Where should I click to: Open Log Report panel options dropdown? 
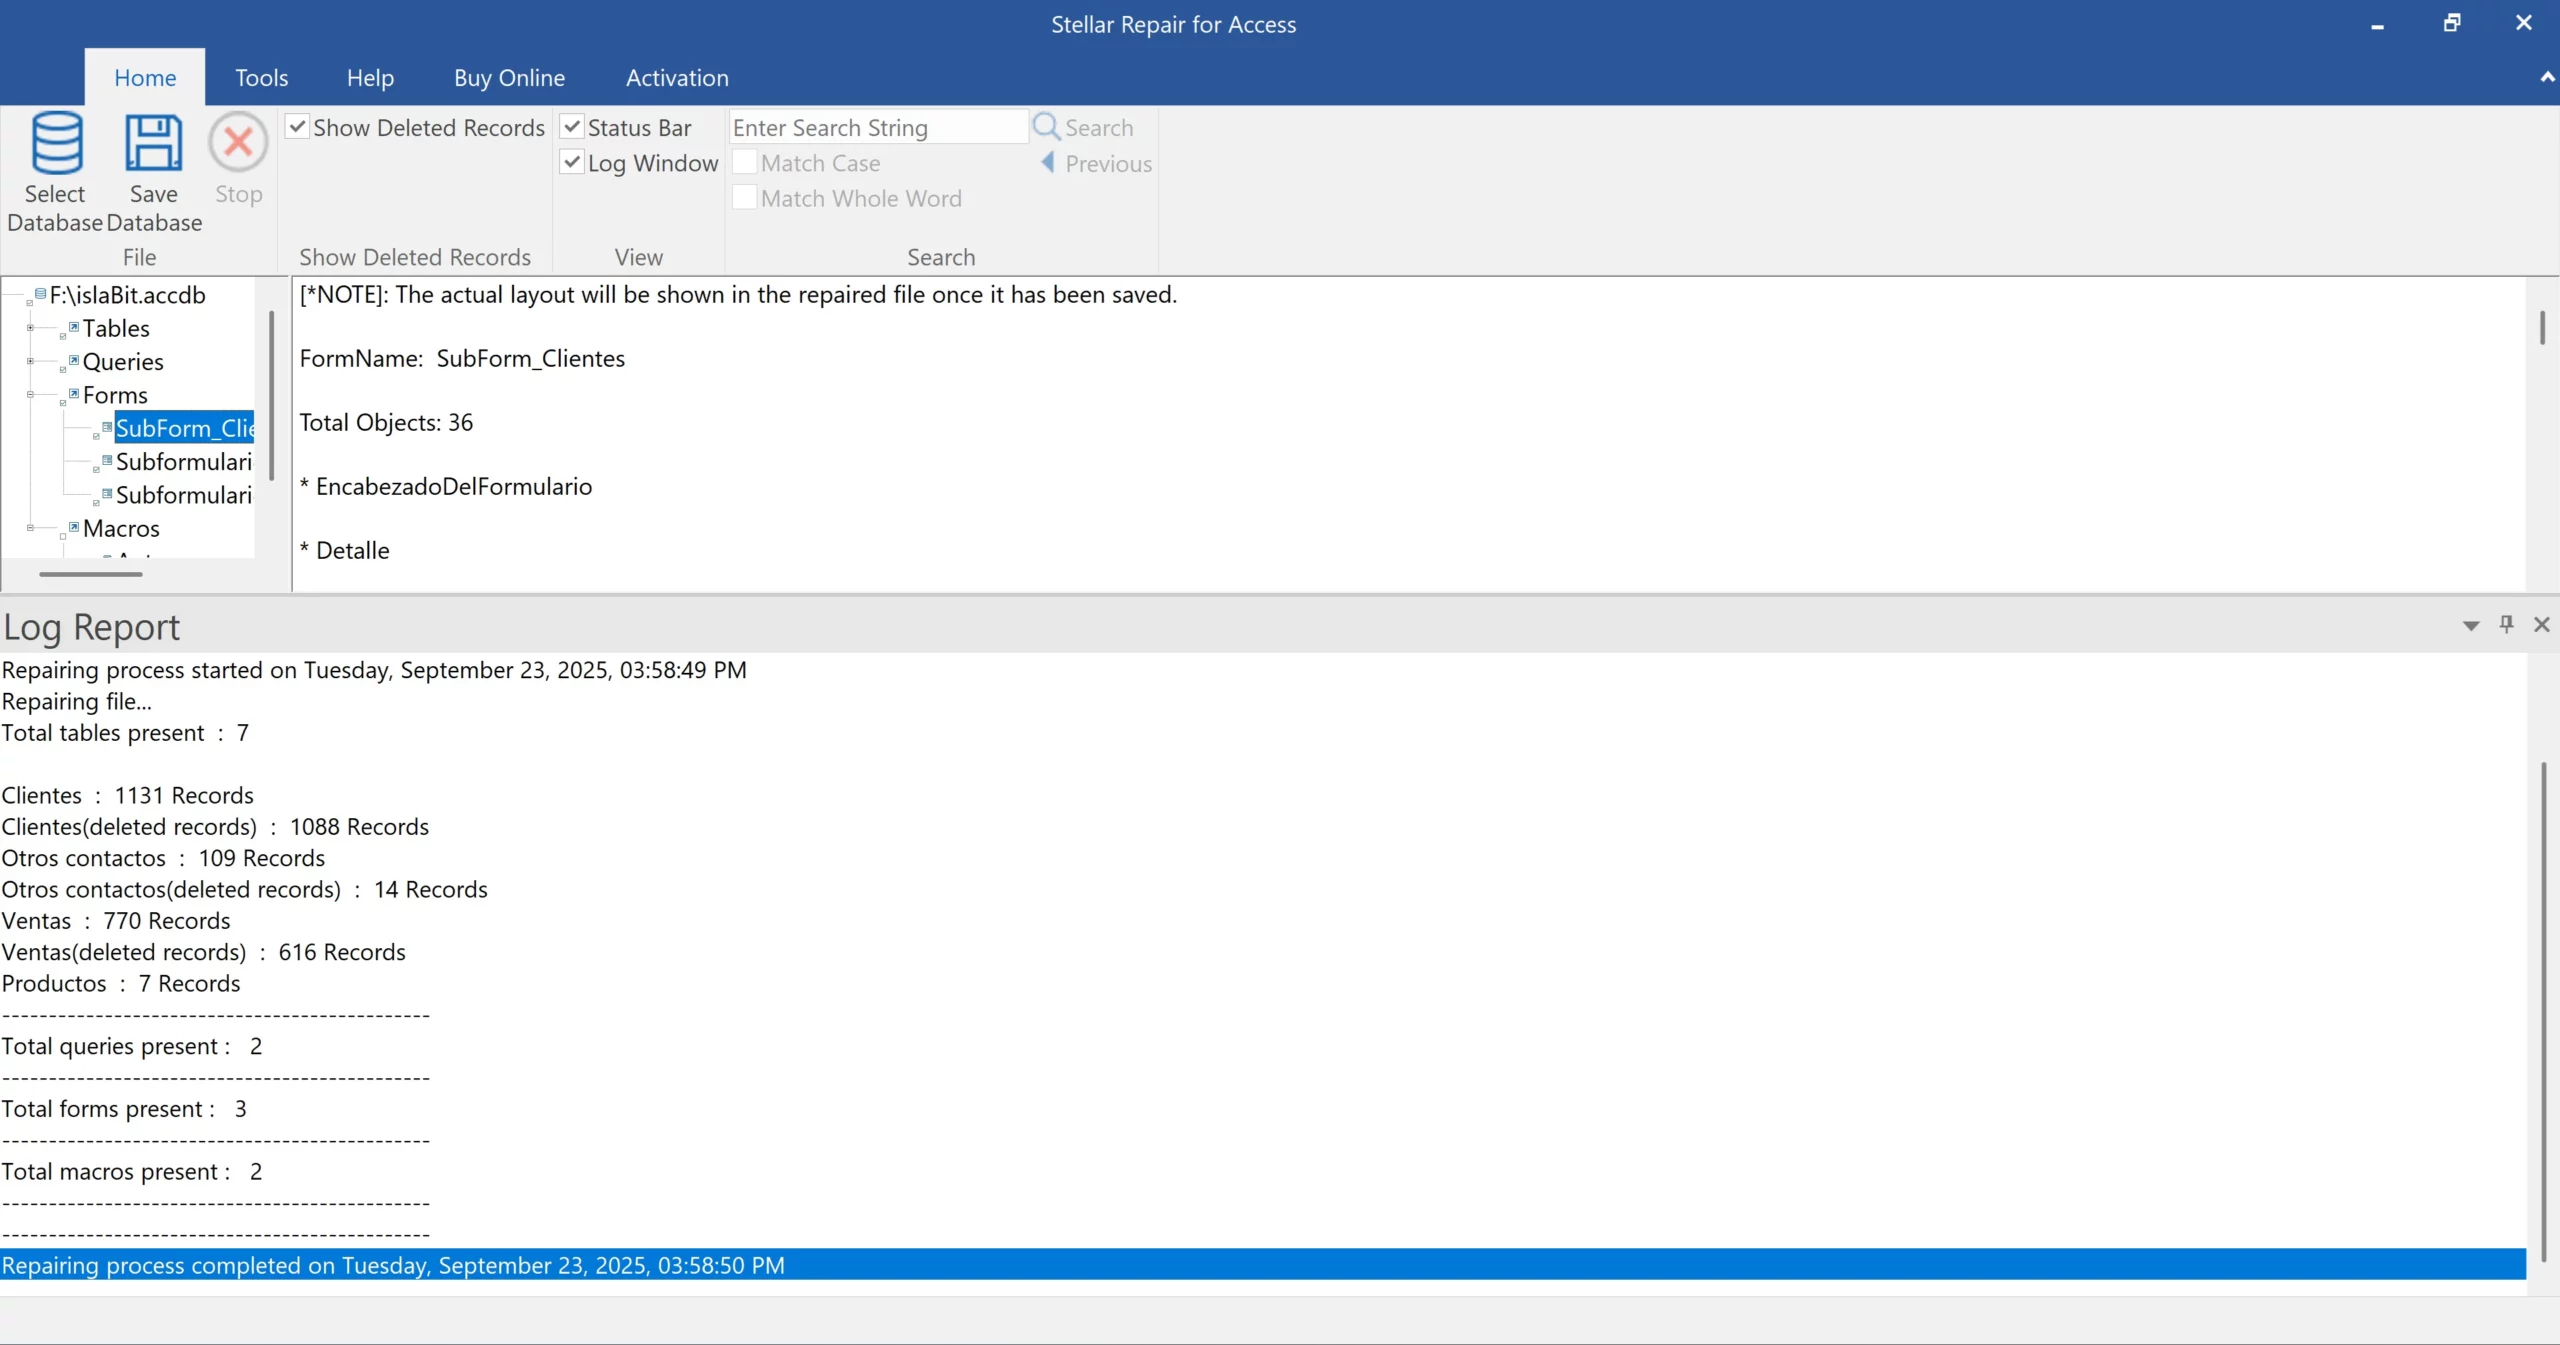[x=2470, y=626]
